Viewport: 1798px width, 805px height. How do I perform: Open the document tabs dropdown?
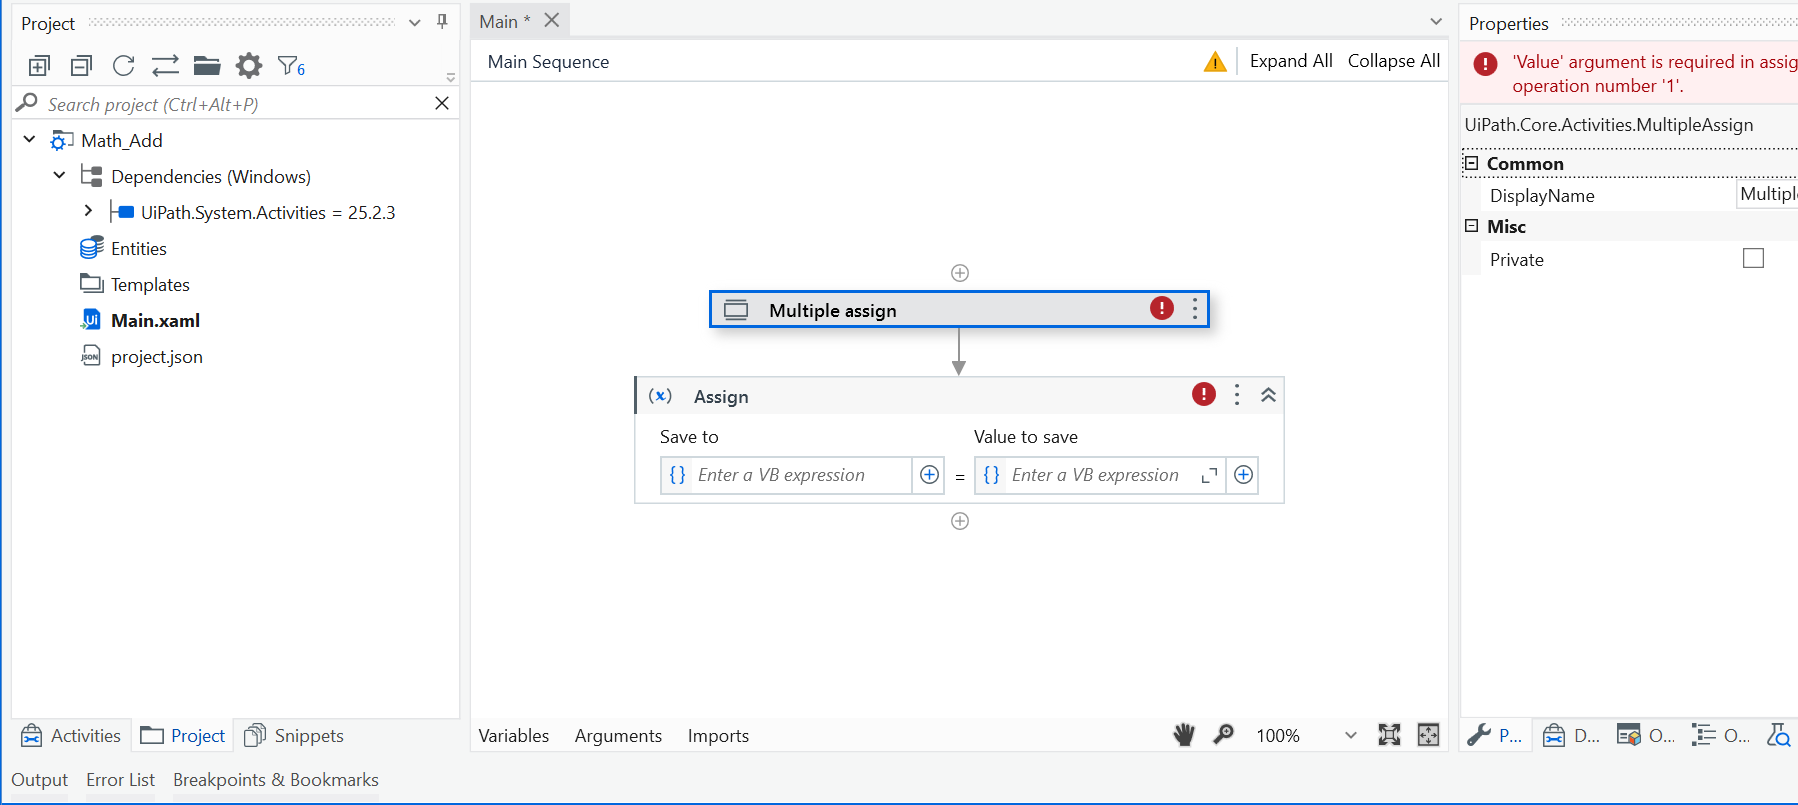pyautogui.click(x=1436, y=21)
